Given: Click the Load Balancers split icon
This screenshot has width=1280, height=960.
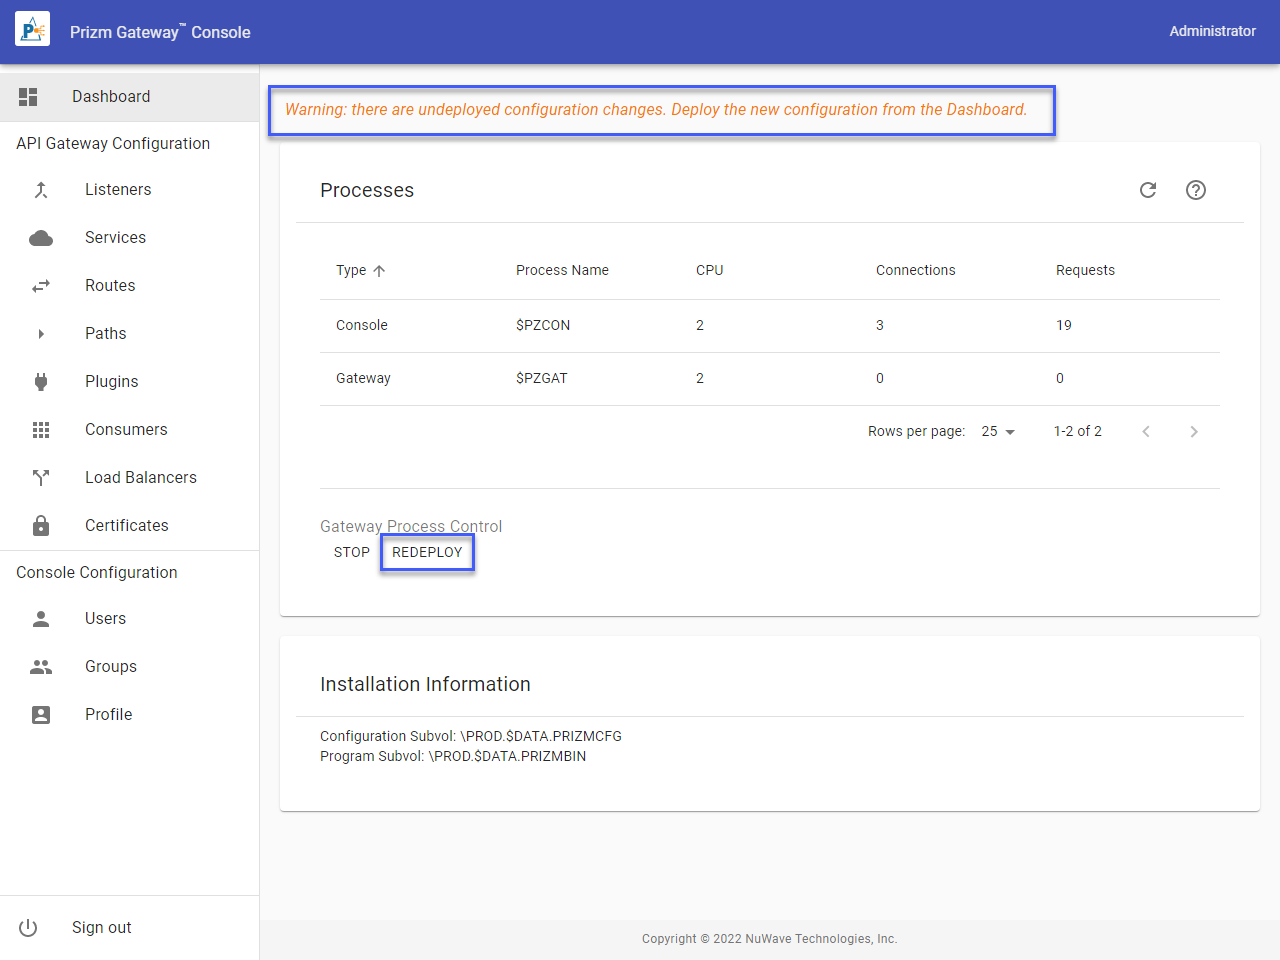Looking at the screenshot, I should [41, 478].
